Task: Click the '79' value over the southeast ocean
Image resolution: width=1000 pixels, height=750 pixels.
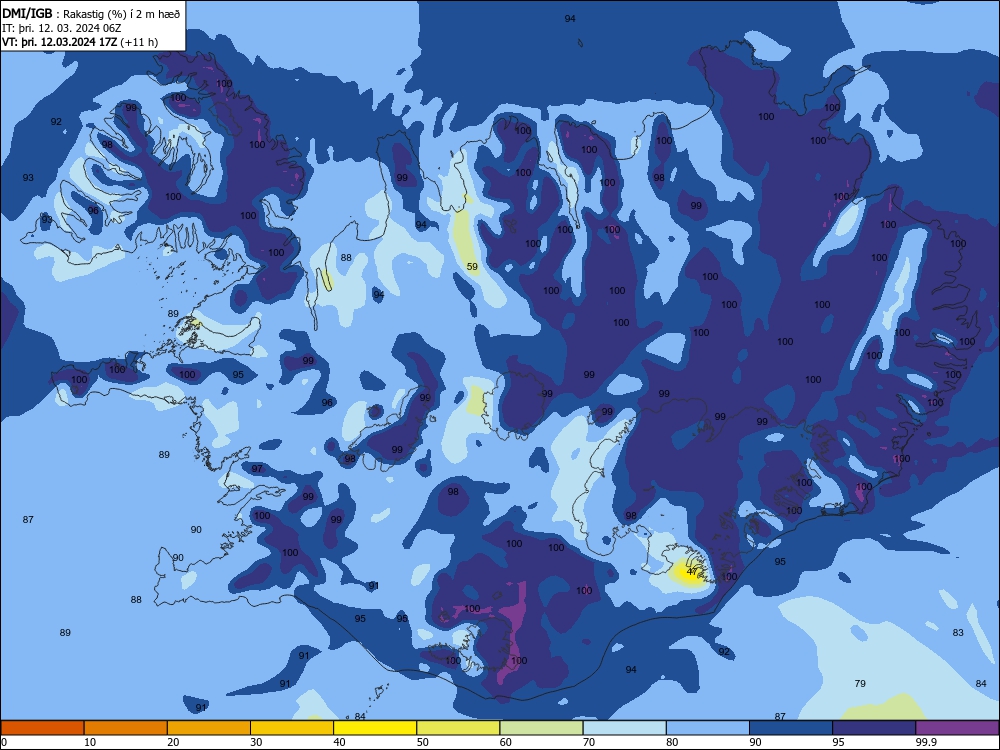Action: (860, 683)
